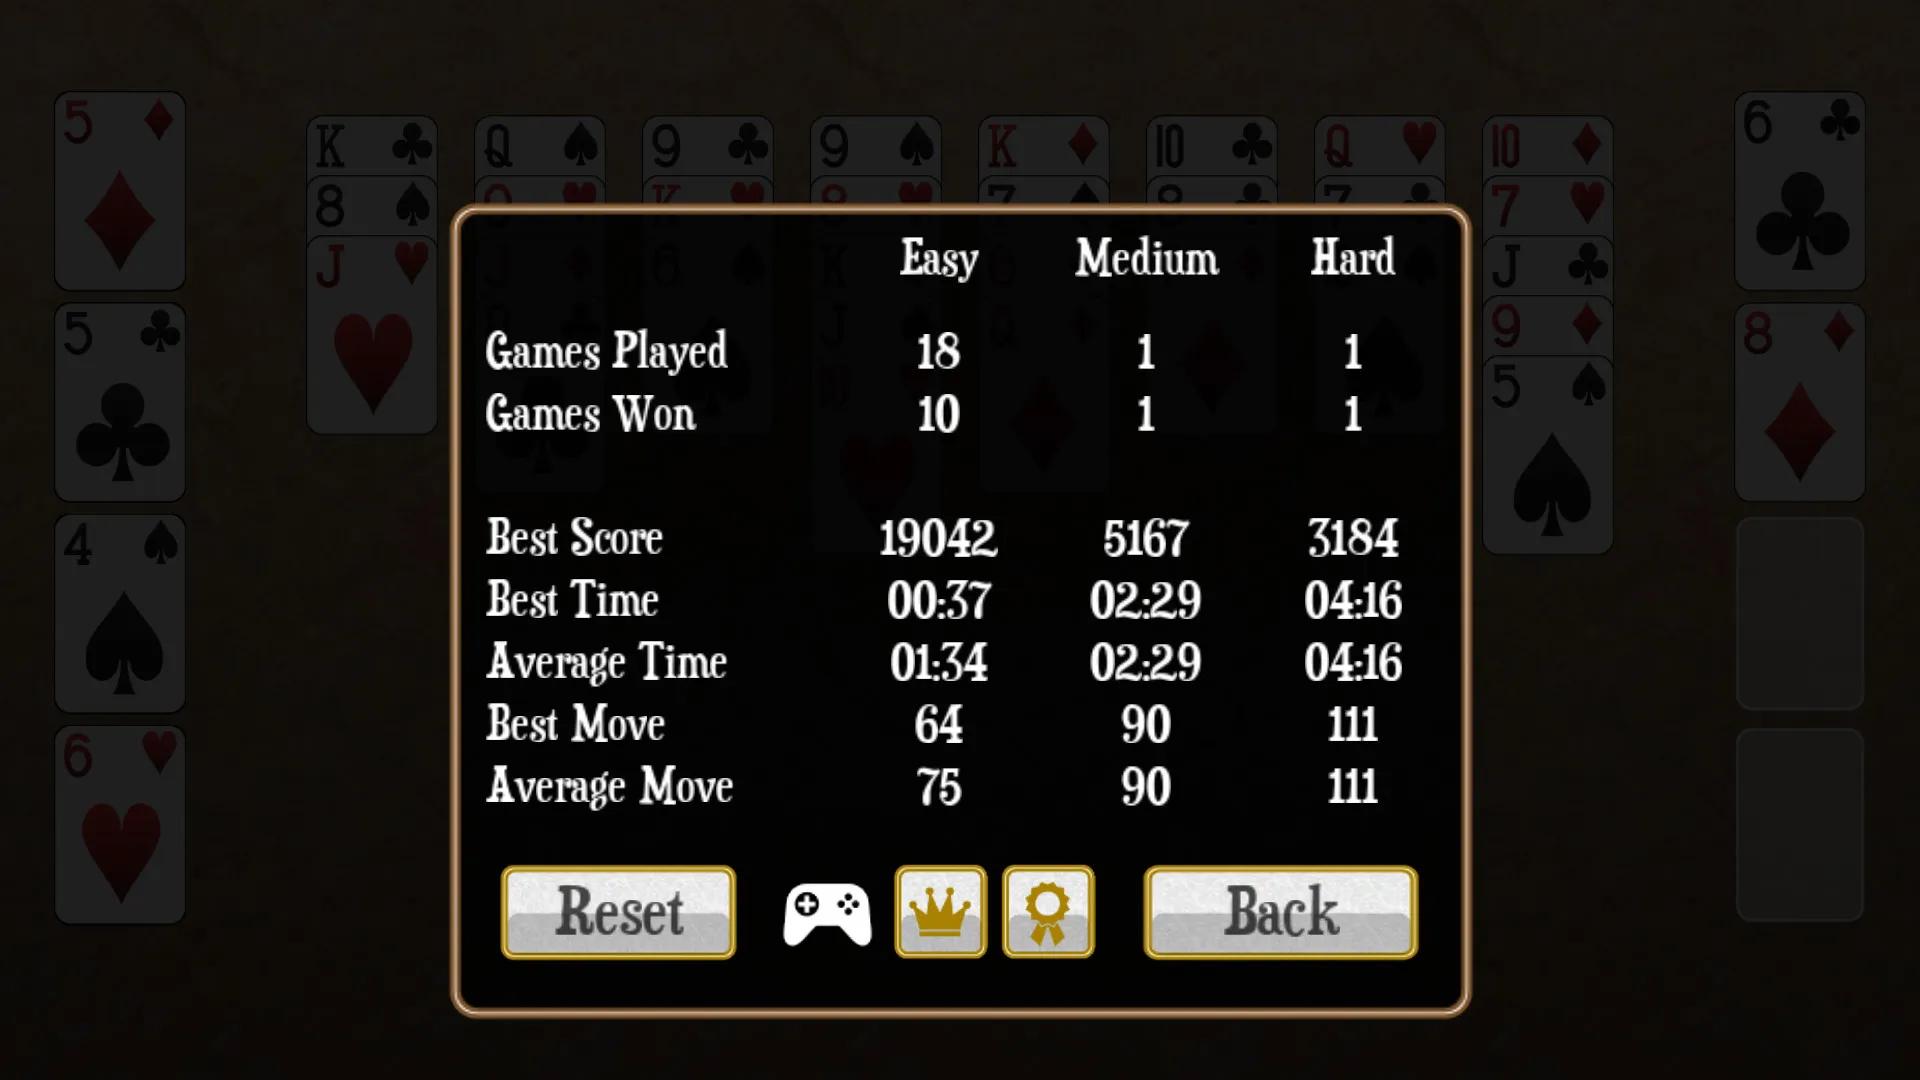Expand Medium difficulty statistics
This screenshot has width=1920, height=1080.
coord(1143,258)
